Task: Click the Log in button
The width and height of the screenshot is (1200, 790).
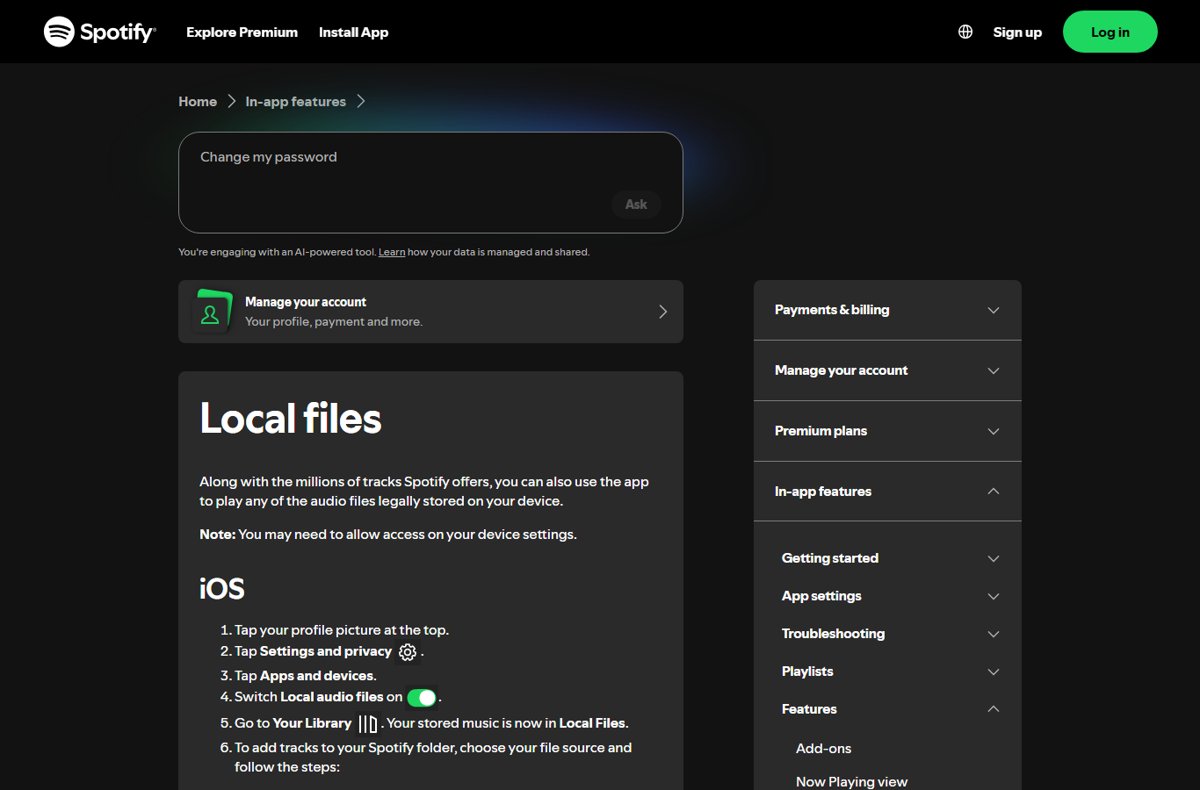Action: coord(1110,32)
